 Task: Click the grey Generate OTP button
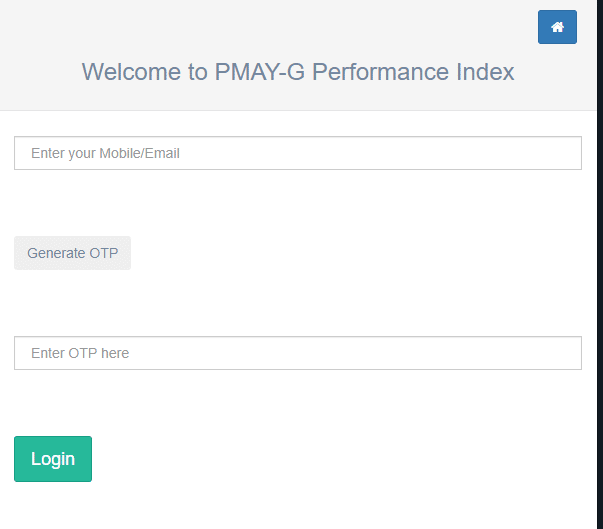[x=72, y=253]
